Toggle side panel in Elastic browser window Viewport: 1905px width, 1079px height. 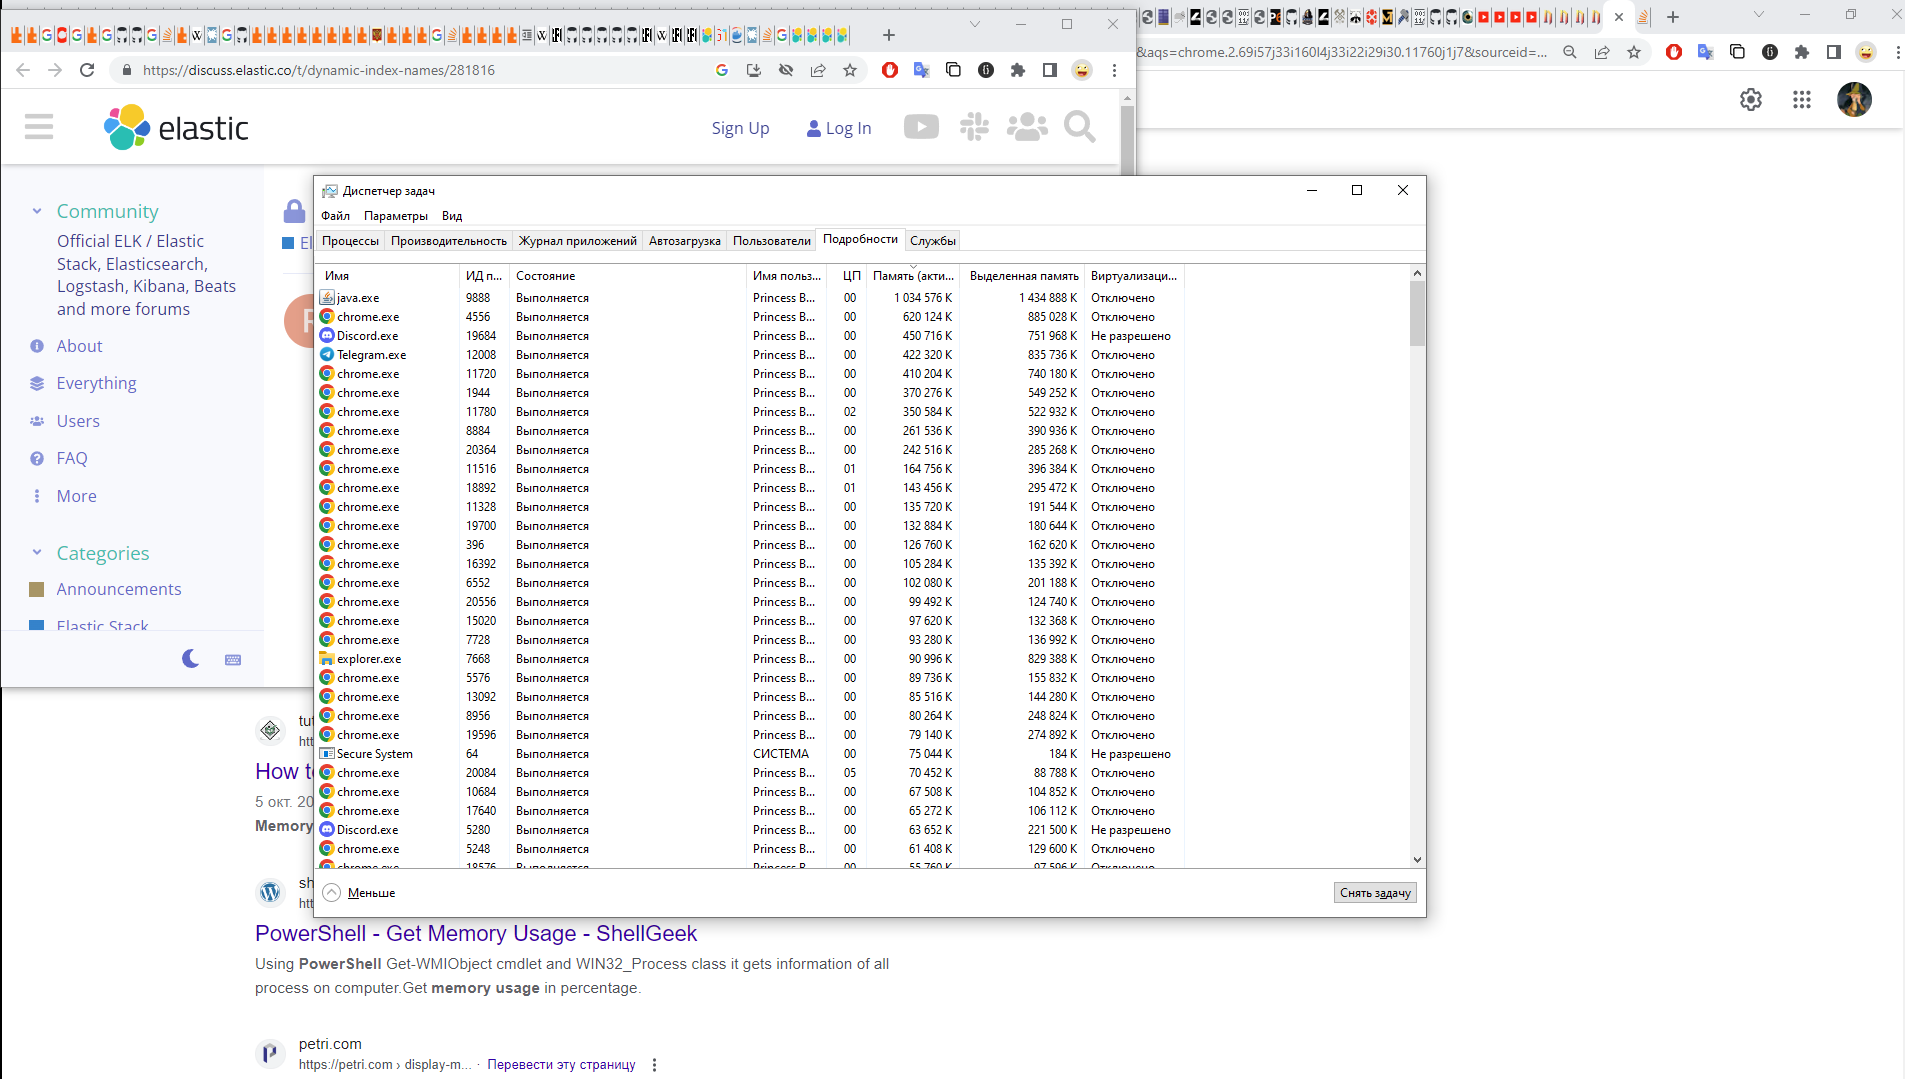[1050, 70]
